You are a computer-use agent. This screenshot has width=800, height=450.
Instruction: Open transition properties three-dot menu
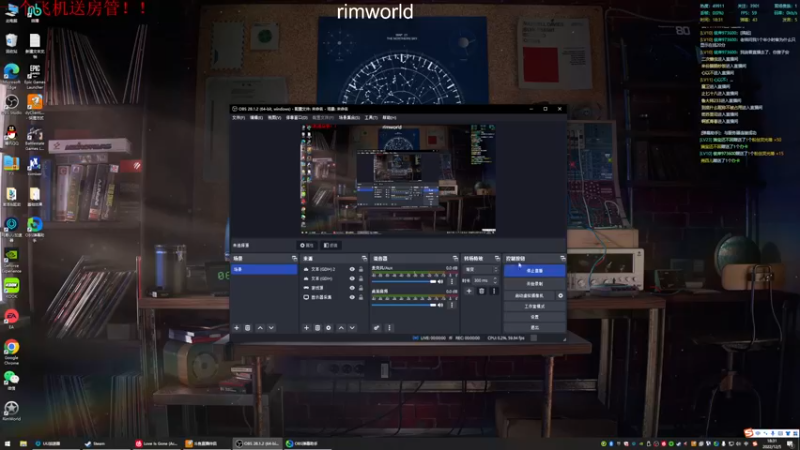pos(493,291)
